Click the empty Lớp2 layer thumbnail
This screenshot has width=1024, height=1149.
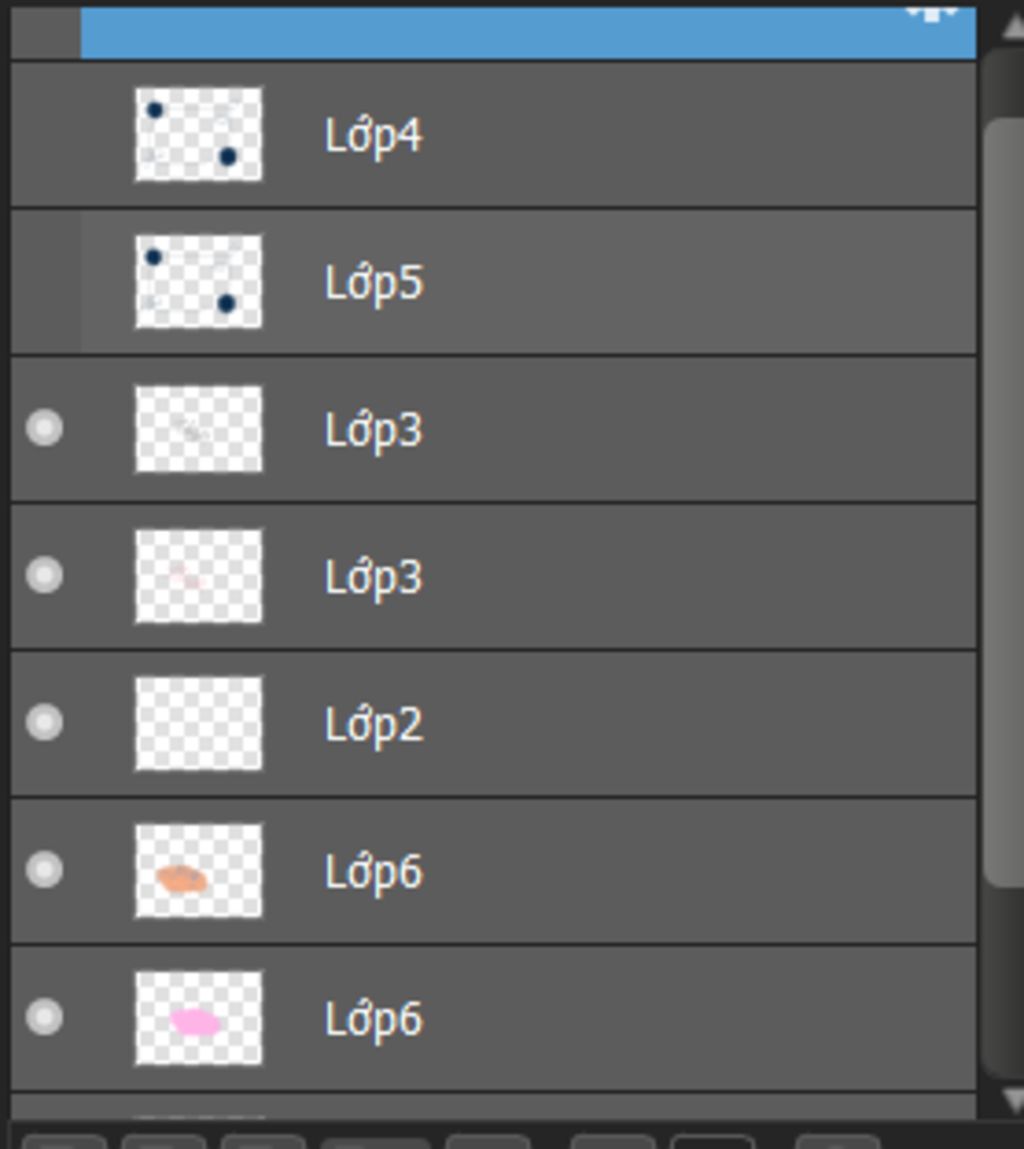click(199, 723)
